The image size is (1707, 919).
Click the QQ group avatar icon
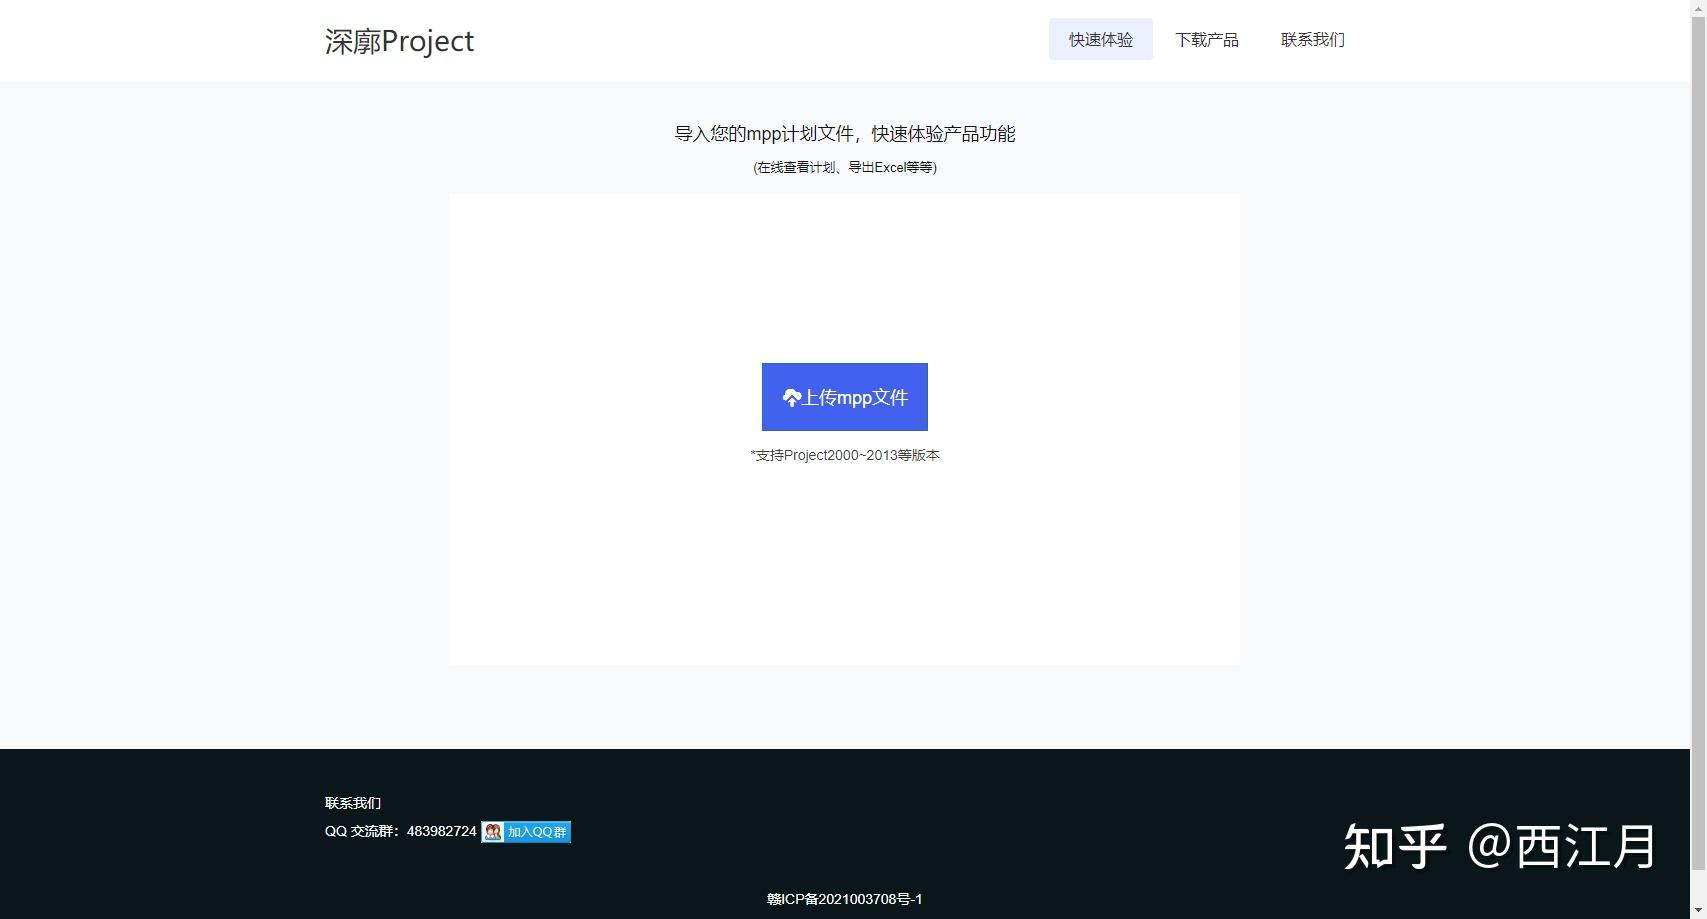click(x=493, y=832)
